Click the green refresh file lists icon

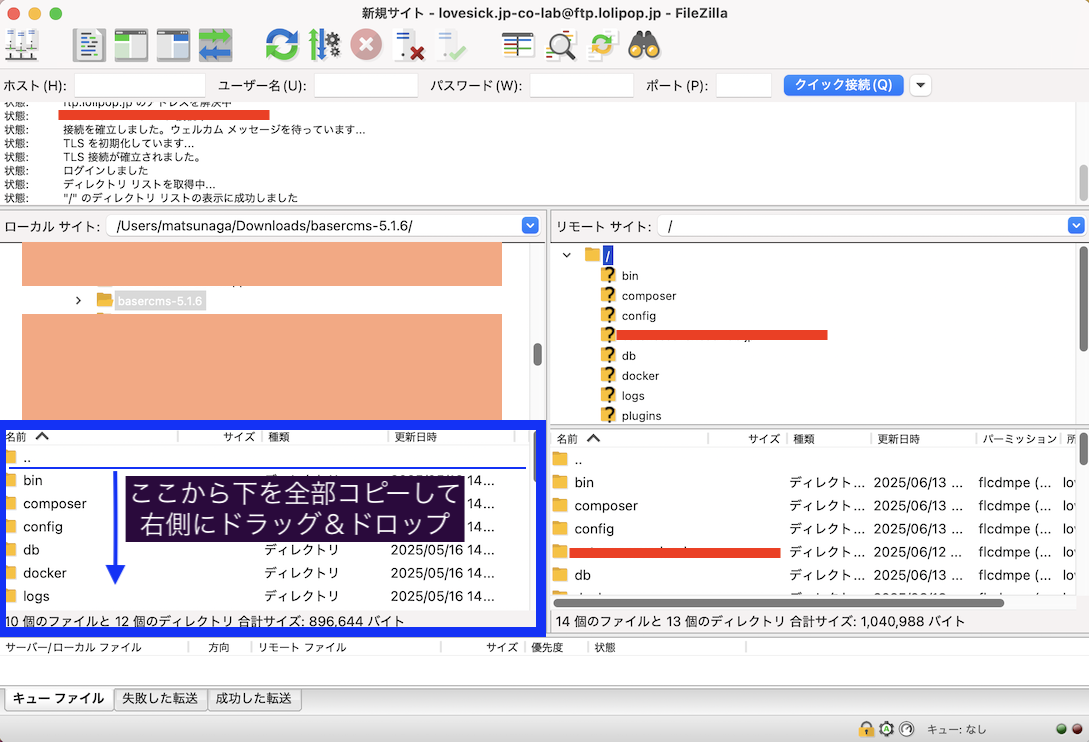pyautogui.click(x=282, y=46)
